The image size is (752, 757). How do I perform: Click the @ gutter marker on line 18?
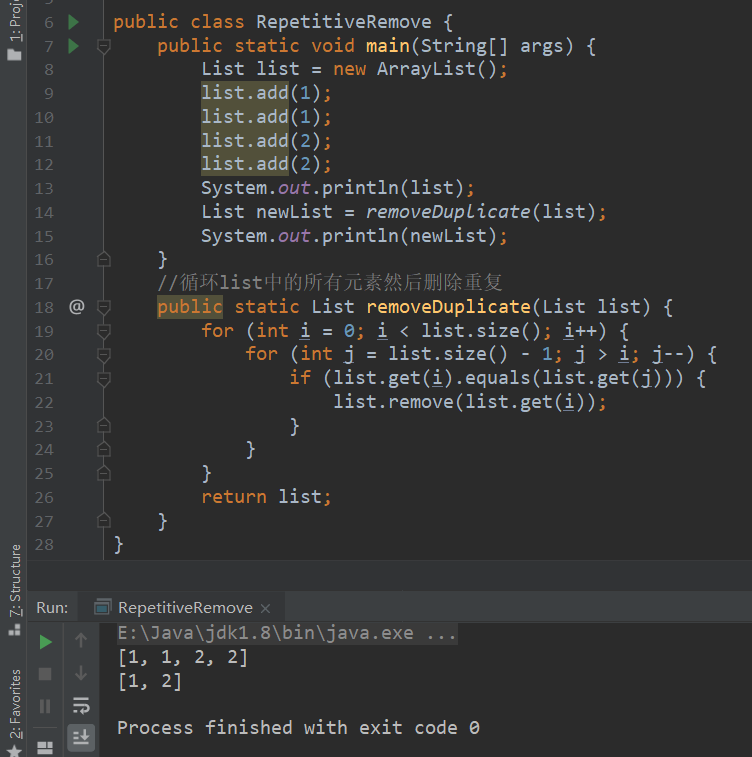pyautogui.click(x=77, y=306)
